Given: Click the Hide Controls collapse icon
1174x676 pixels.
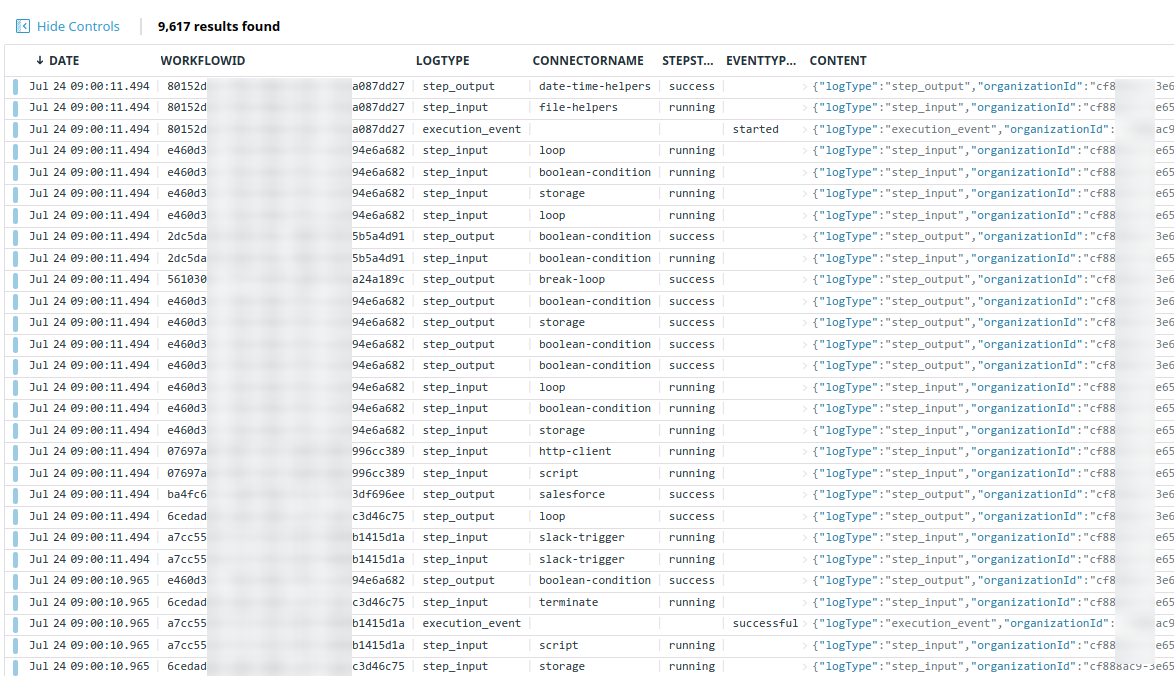Looking at the screenshot, I should 23,27.
